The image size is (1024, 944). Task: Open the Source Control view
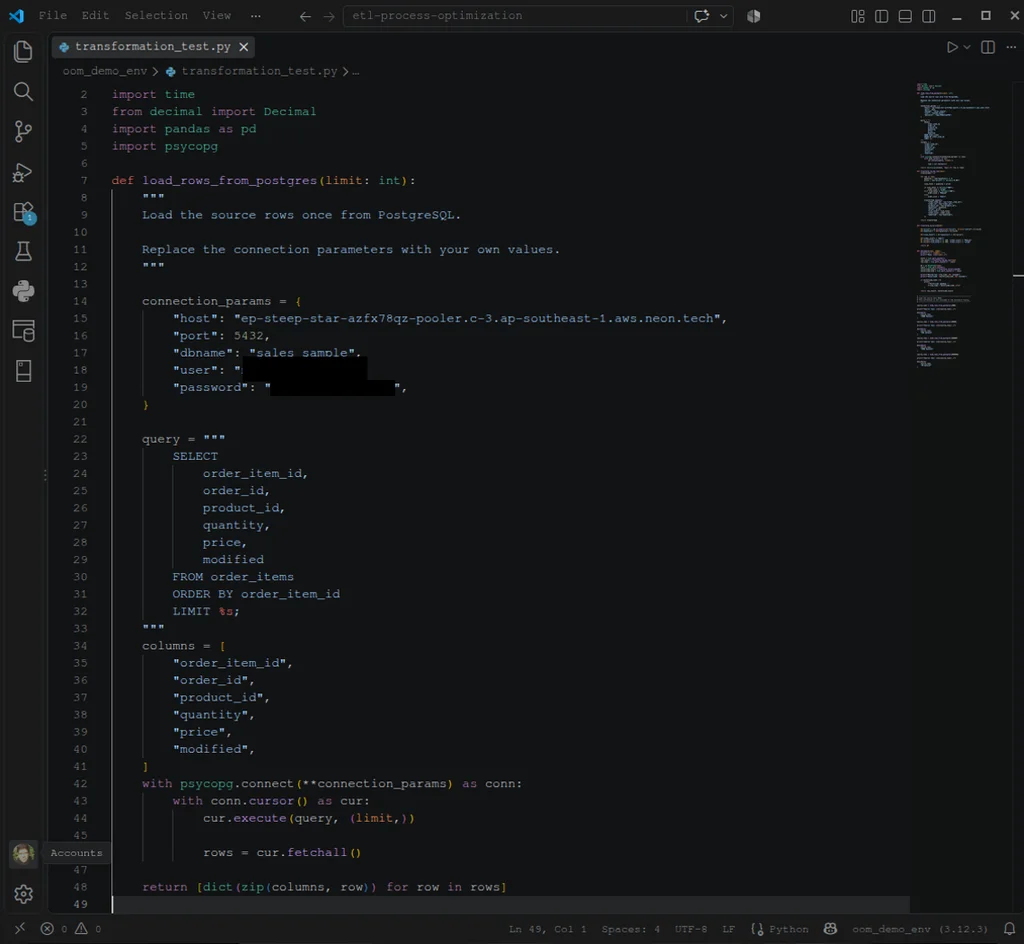click(23, 131)
